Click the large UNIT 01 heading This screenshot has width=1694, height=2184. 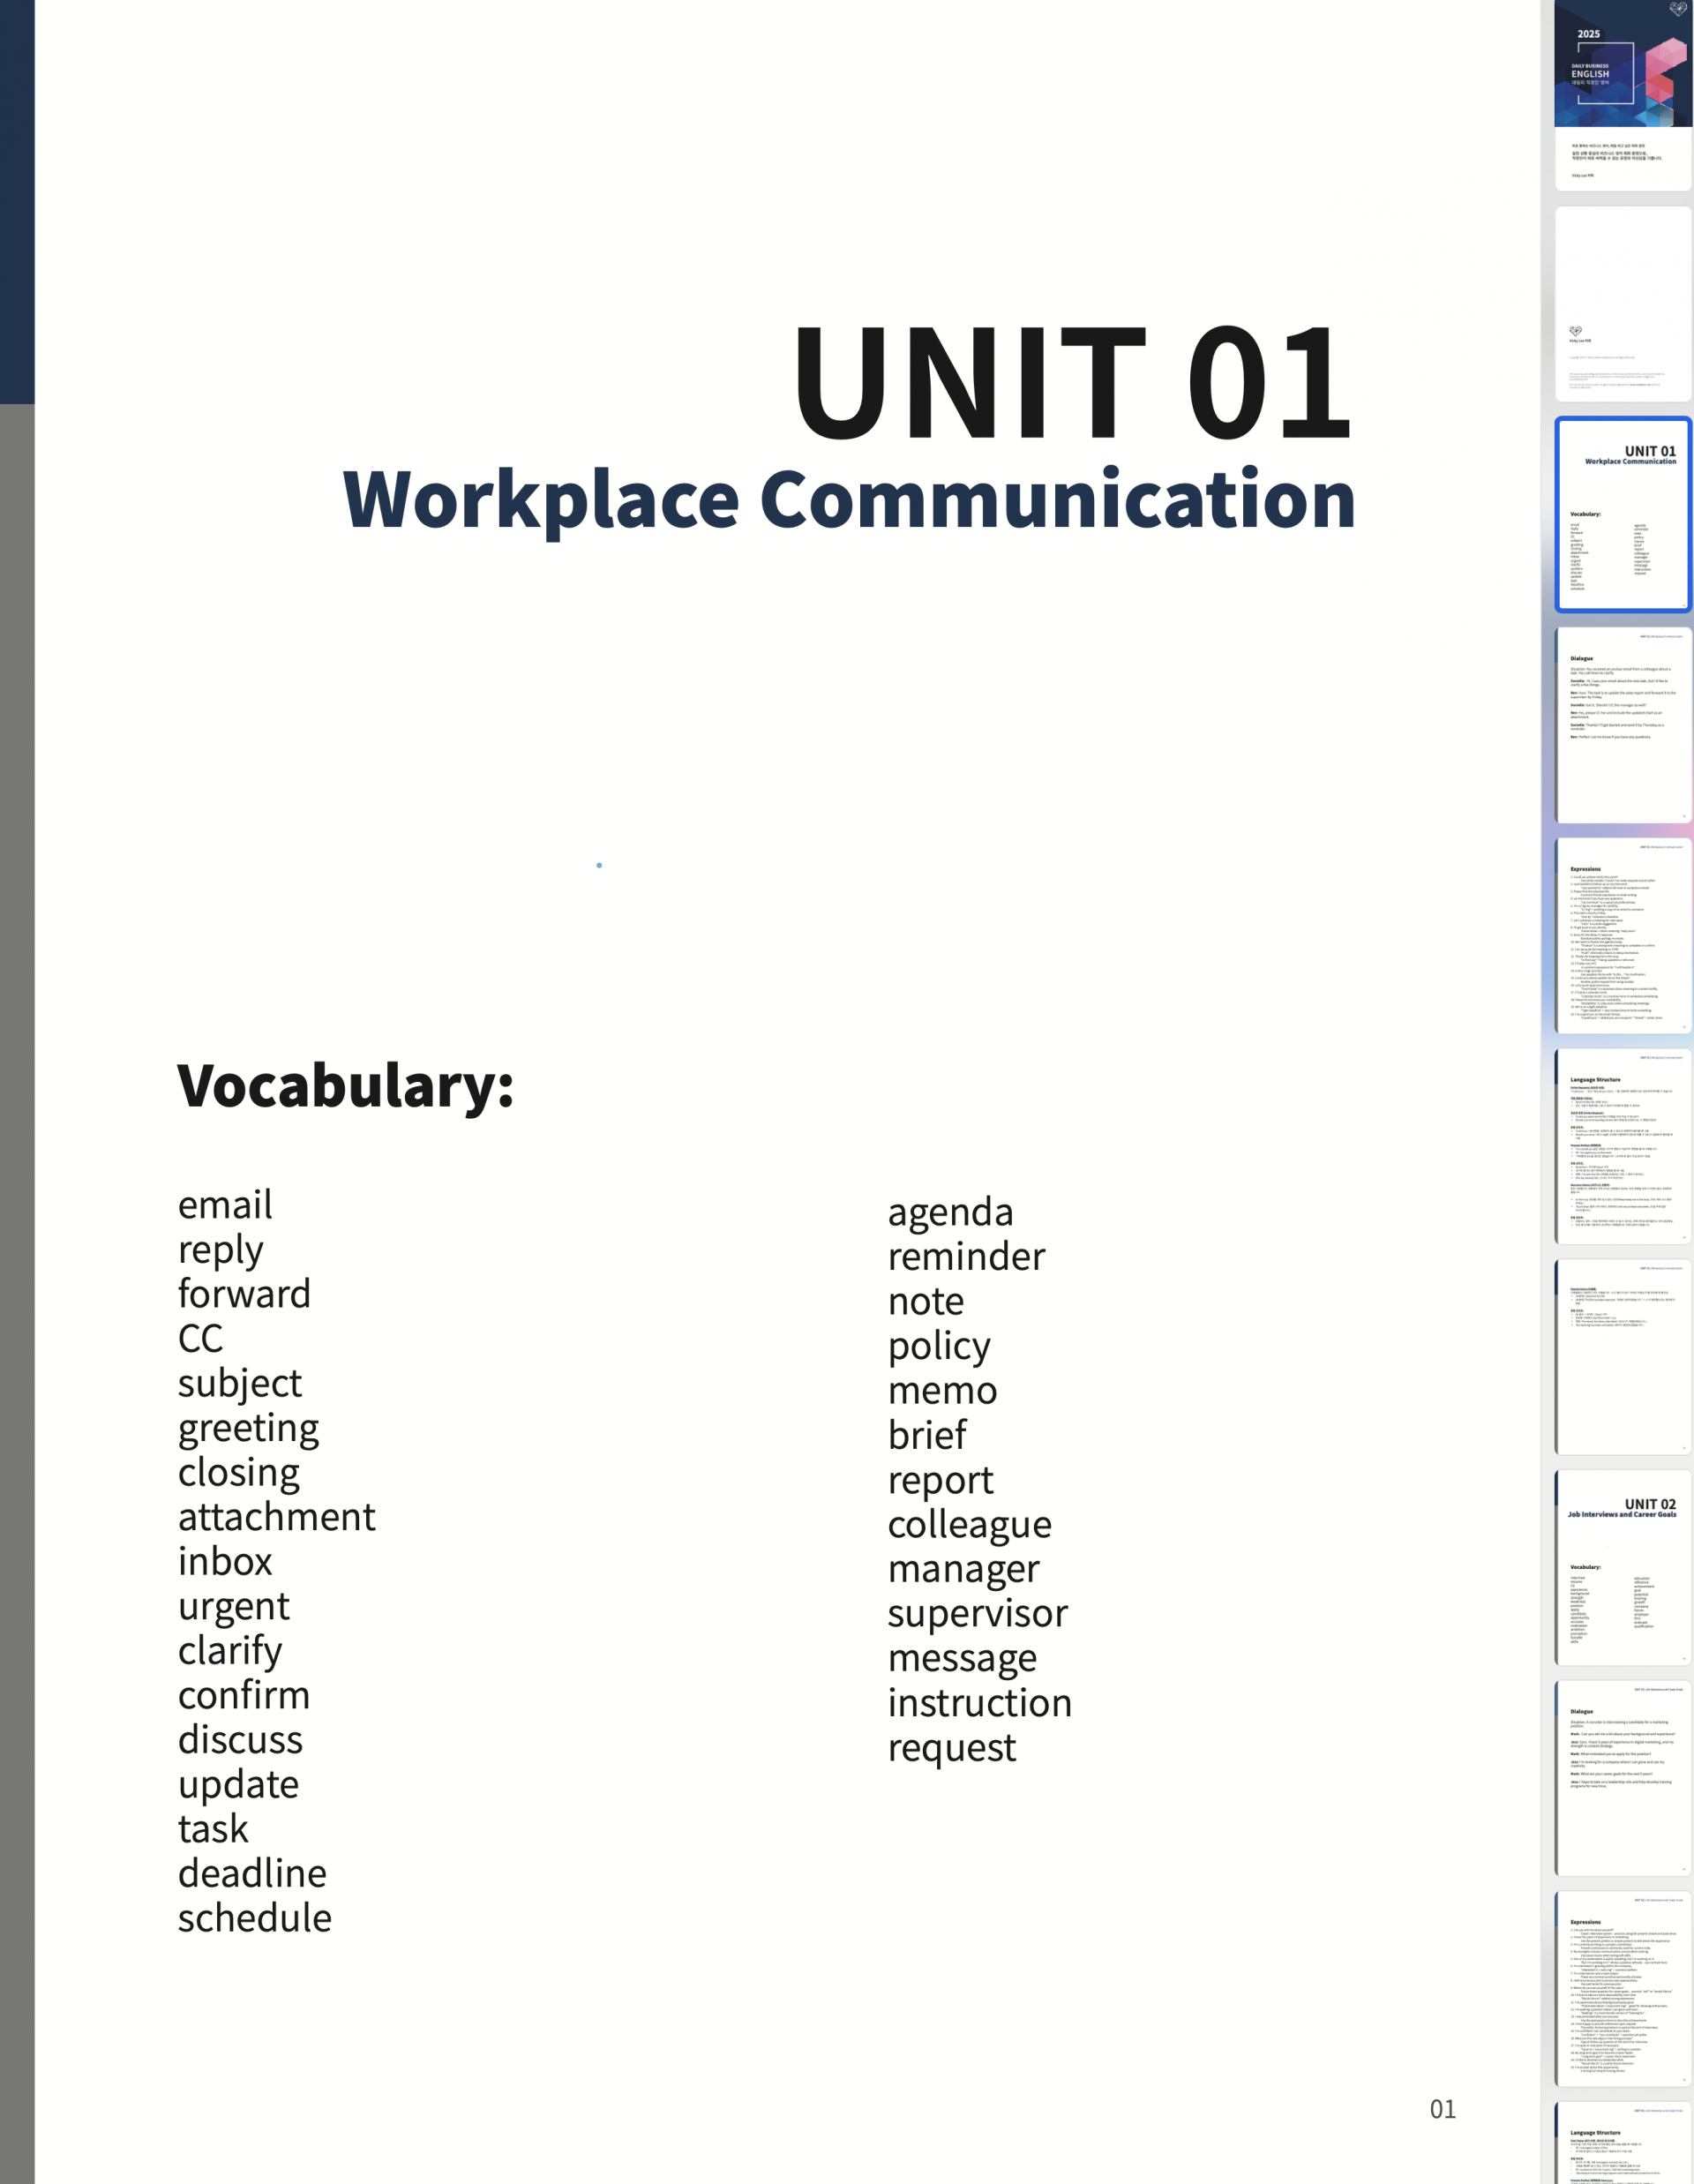(x=1072, y=383)
